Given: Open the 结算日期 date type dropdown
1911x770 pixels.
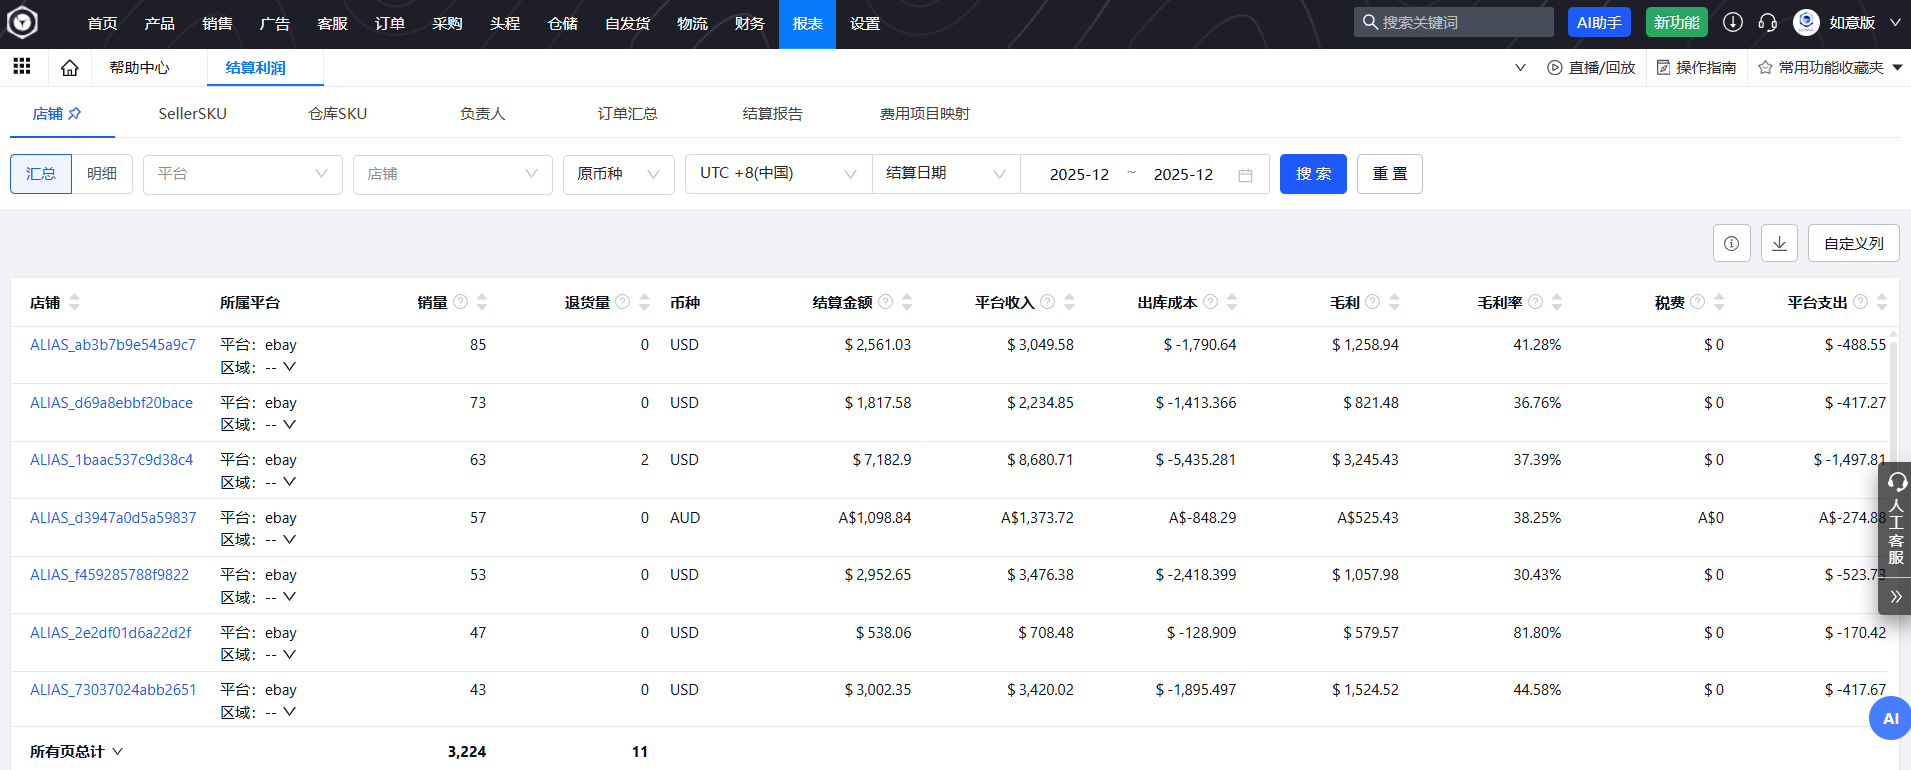Looking at the screenshot, I should [x=945, y=174].
